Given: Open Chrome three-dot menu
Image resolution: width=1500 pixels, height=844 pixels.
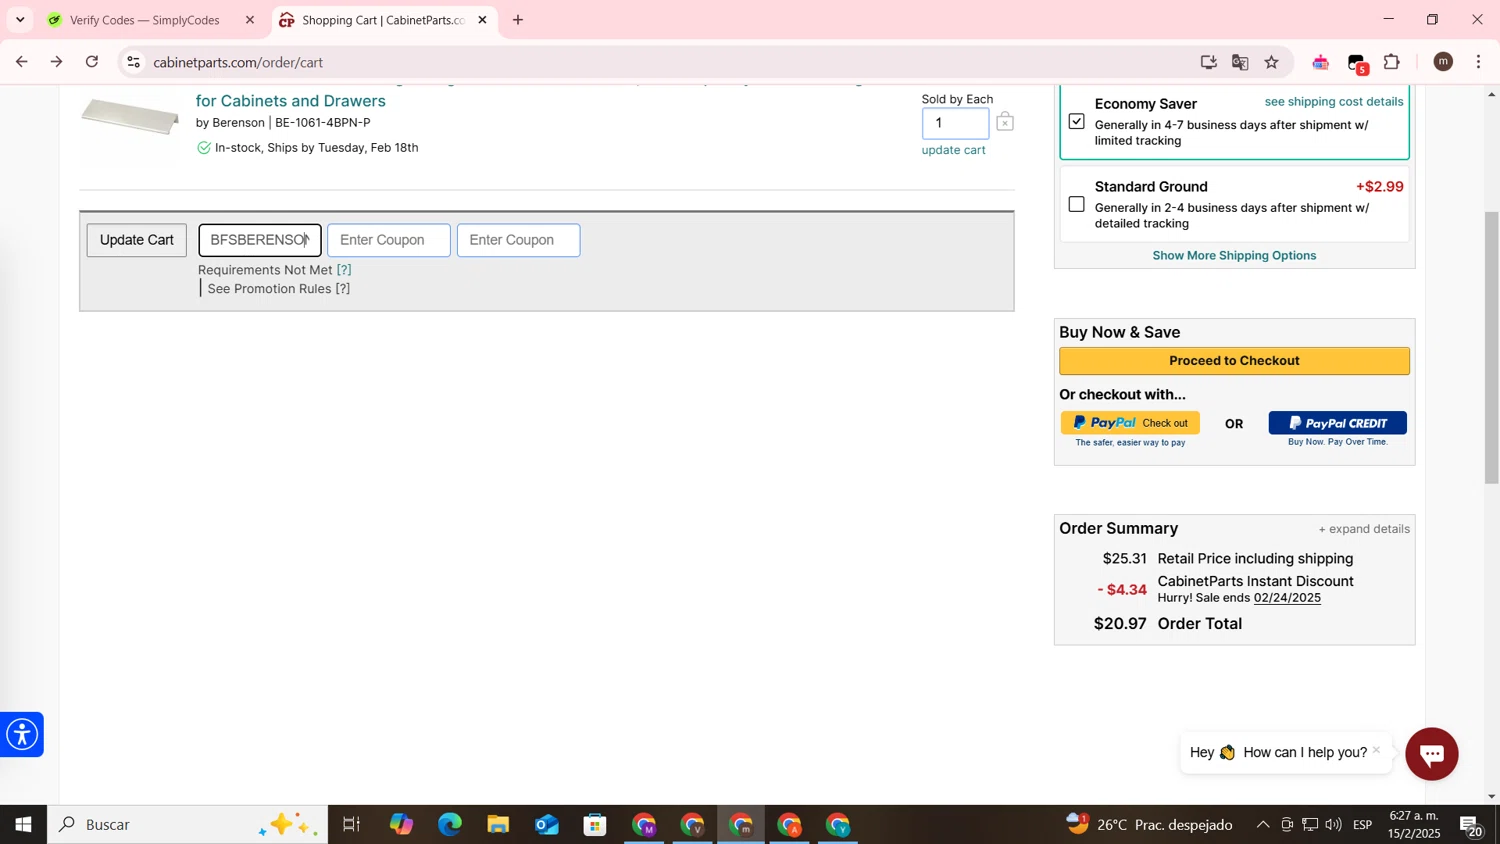Looking at the screenshot, I should coord(1478,62).
